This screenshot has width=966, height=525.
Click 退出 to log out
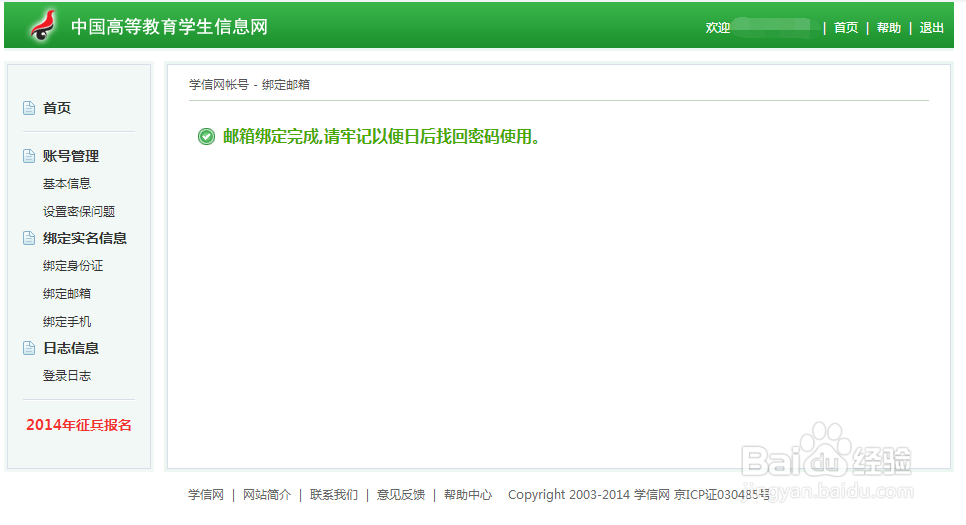click(x=932, y=28)
